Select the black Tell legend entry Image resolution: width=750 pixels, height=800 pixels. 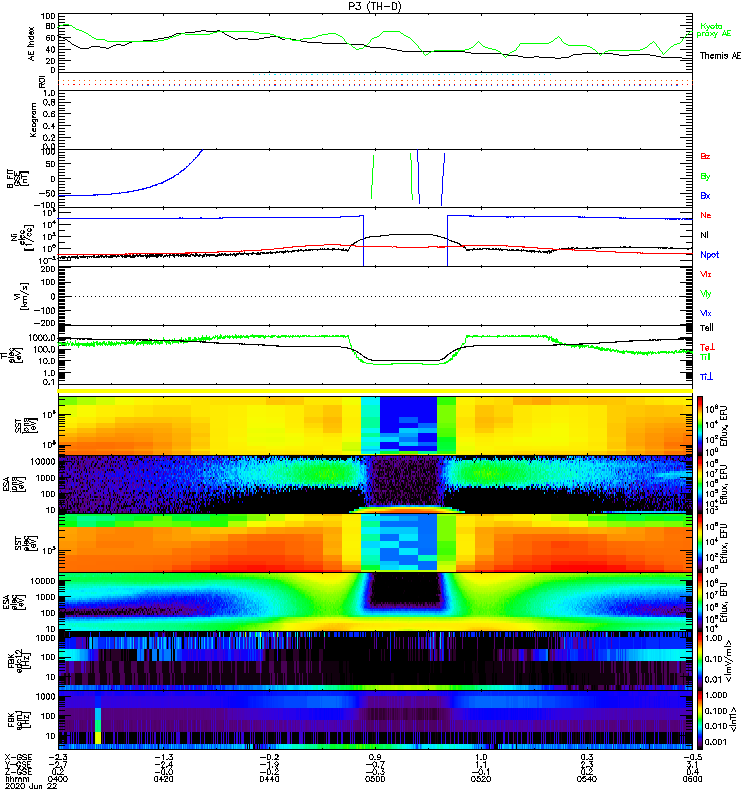[707, 328]
